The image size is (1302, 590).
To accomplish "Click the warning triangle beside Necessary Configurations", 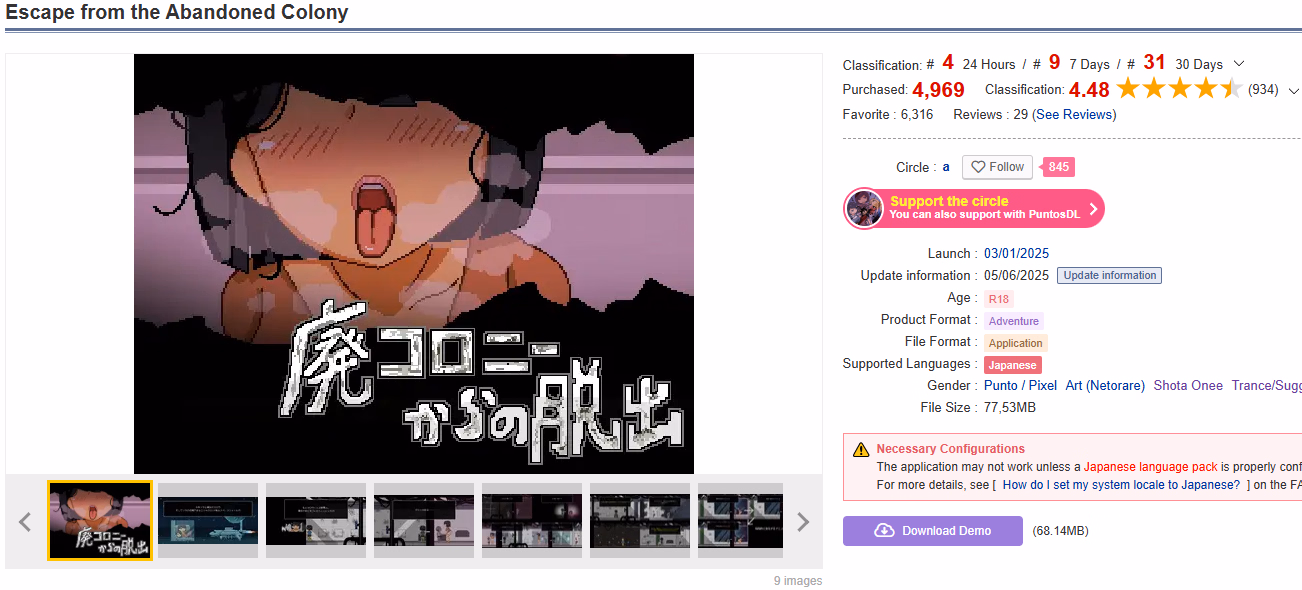I will pyautogui.click(x=860, y=450).
